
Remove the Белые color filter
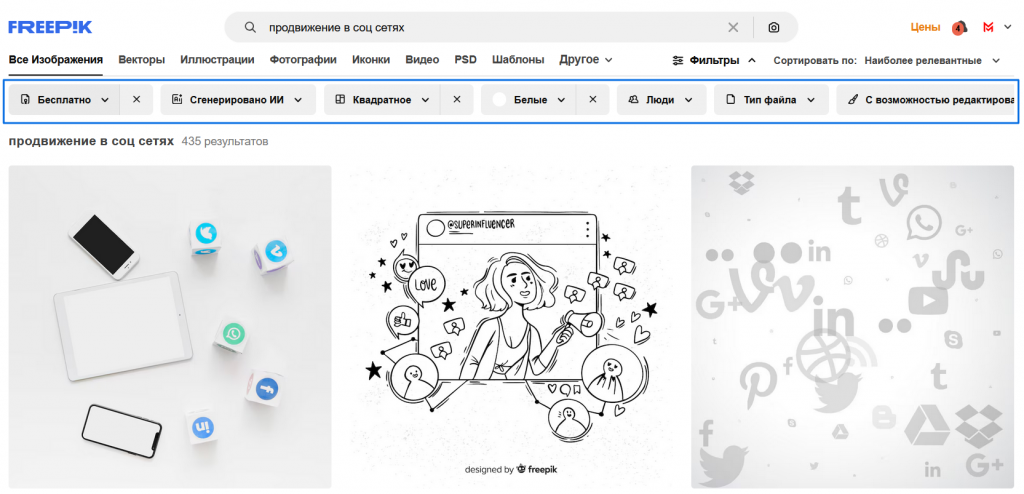(x=593, y=100)
